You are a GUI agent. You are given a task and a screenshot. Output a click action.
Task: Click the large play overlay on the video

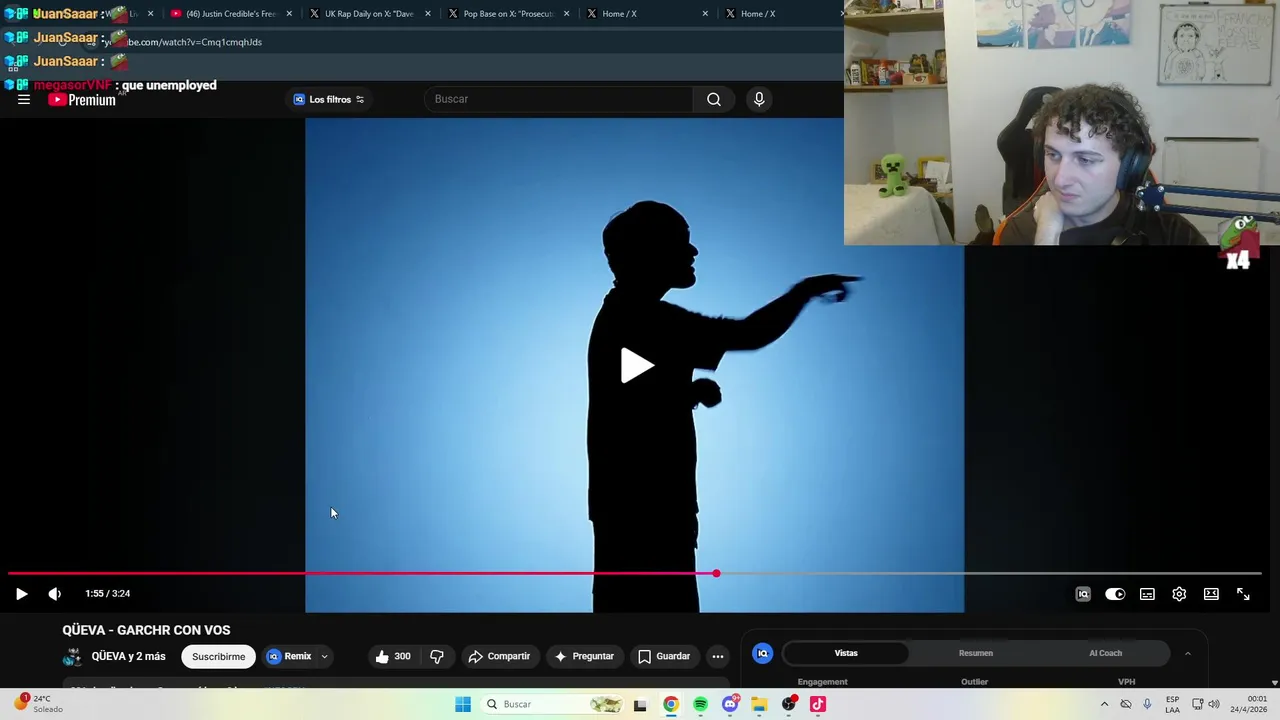tap(636, 365)
